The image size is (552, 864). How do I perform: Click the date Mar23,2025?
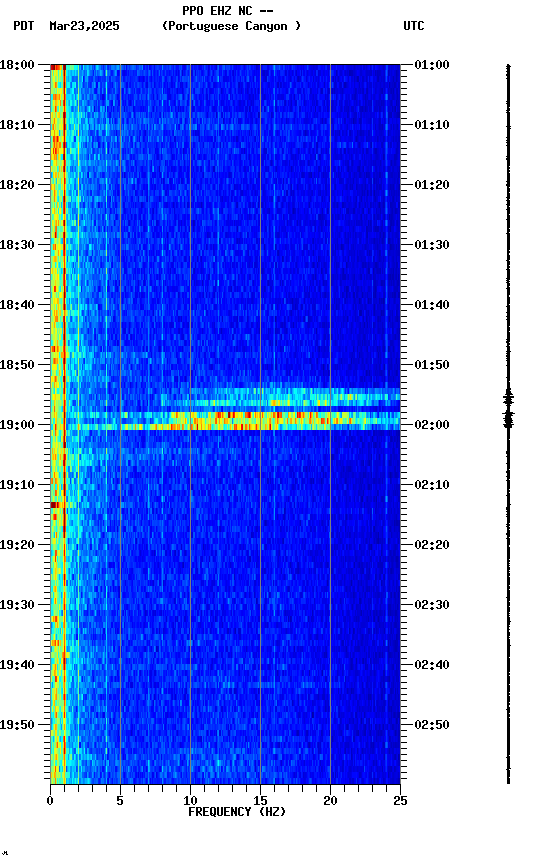(84, 26)
